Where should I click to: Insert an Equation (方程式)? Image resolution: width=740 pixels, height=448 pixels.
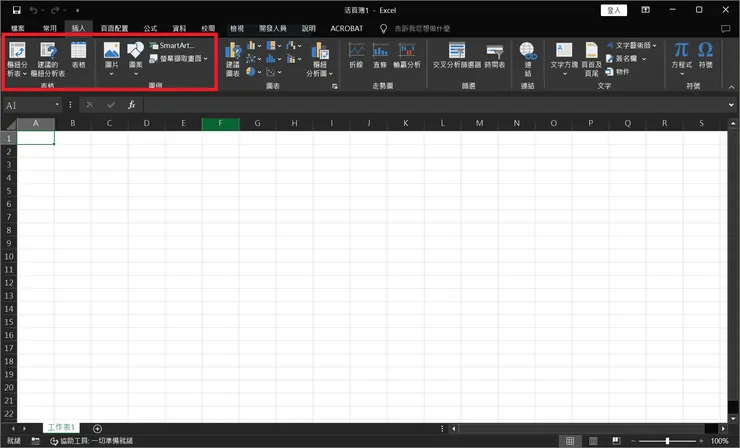[681, 59]
